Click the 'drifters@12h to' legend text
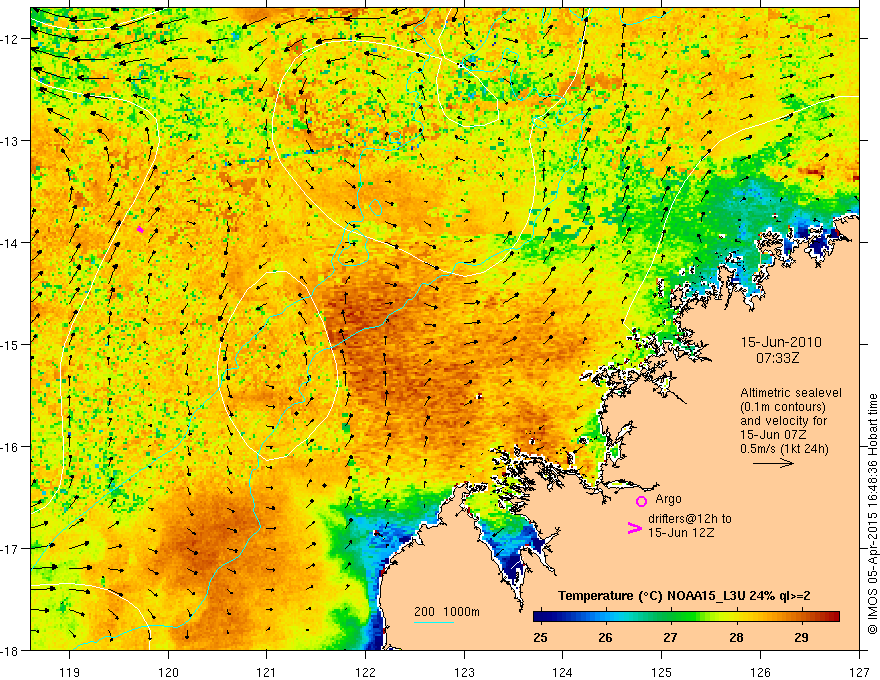The width and height of the screenshot is (880, 680). click(690, 519)
